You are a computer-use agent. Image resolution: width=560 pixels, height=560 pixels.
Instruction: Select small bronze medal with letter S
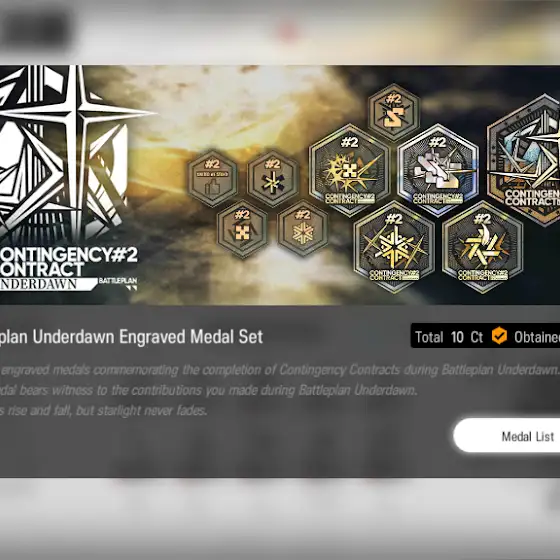(x=394, y=112)
